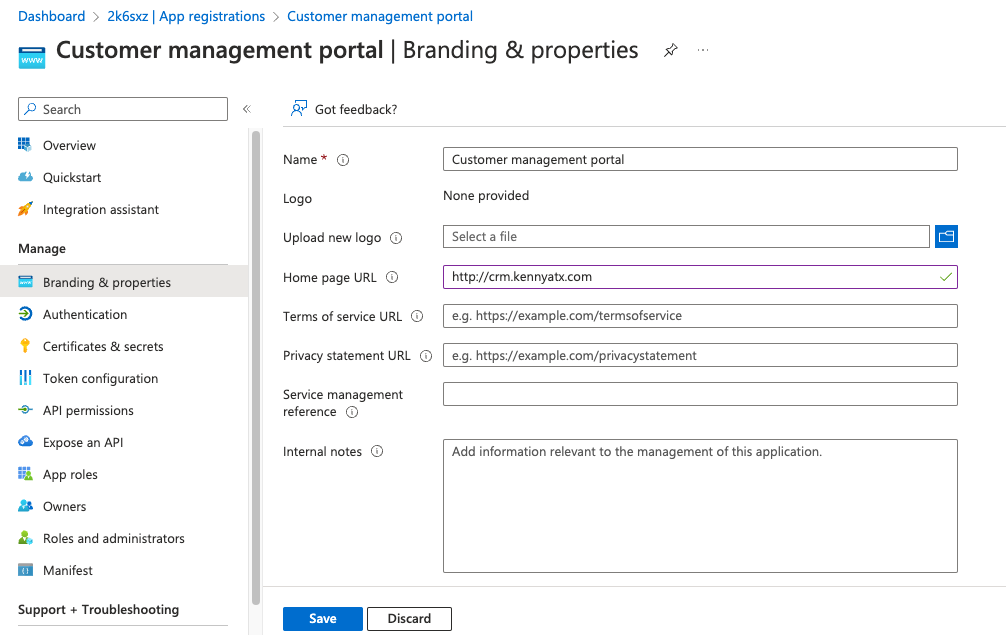
Task: Click inside the Internal notes text area
Action: tap(699, 505)
